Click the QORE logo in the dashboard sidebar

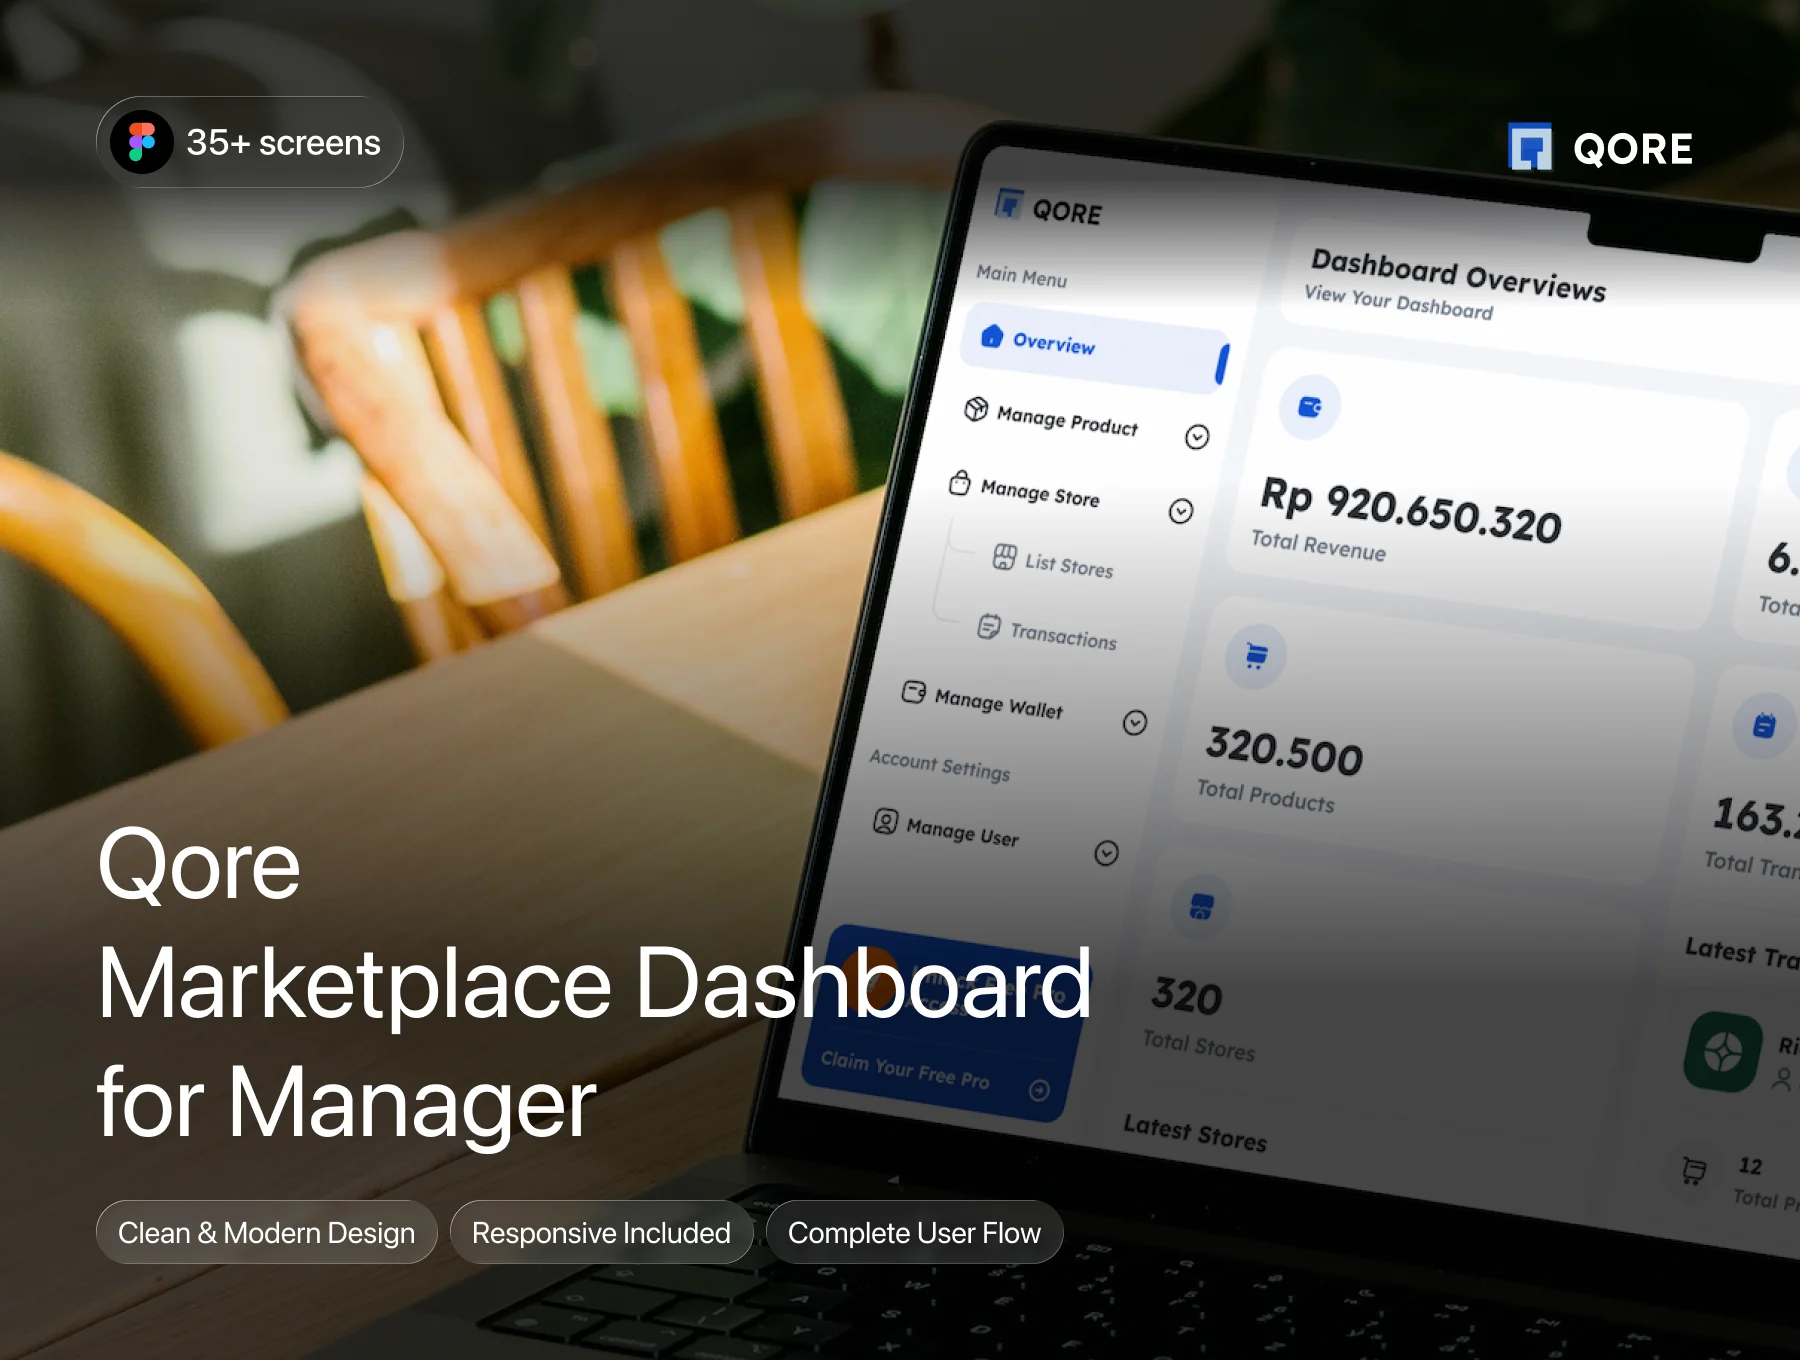click(1049, 209)
